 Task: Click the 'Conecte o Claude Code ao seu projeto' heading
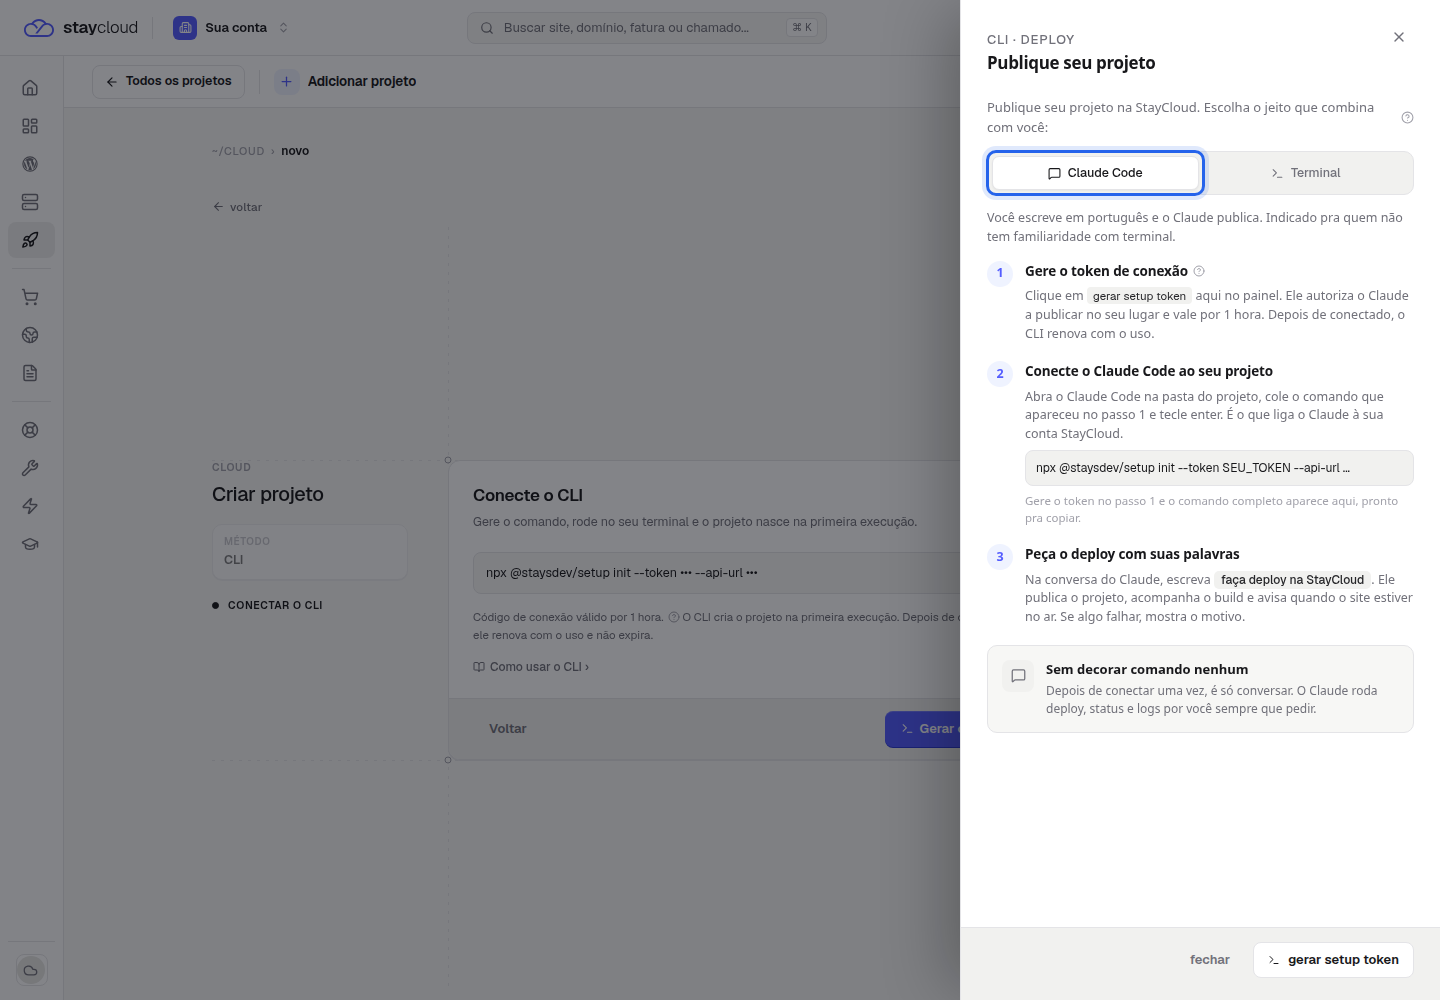(1149, 371)
